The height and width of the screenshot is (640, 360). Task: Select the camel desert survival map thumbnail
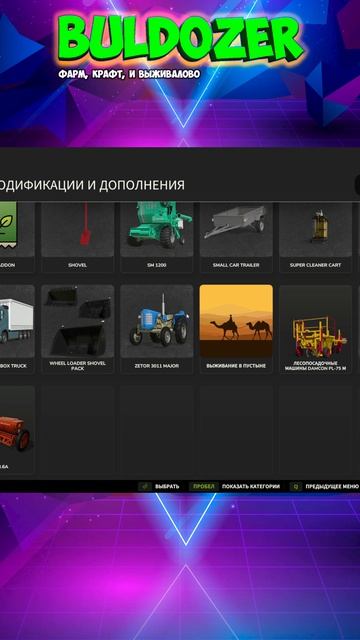pos(236,321)
